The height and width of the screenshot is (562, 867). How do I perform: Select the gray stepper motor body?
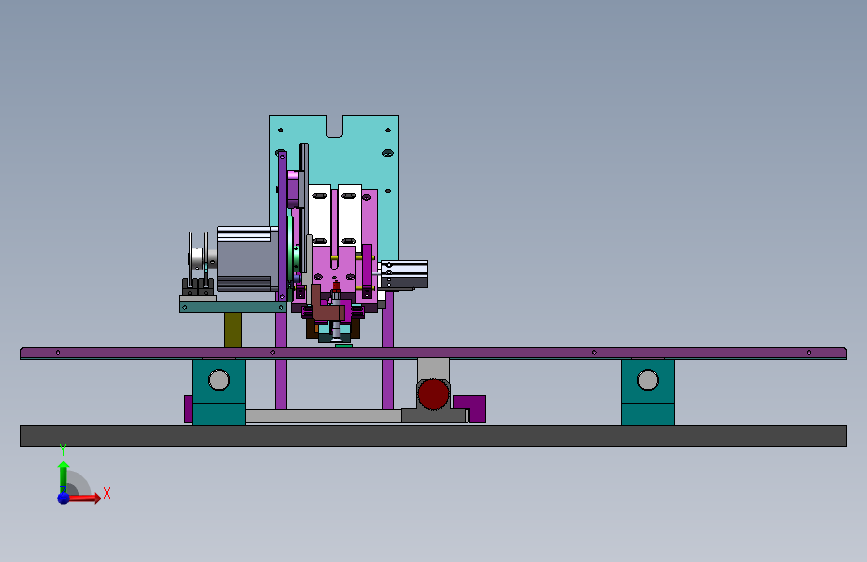click(x=246, y=259)
